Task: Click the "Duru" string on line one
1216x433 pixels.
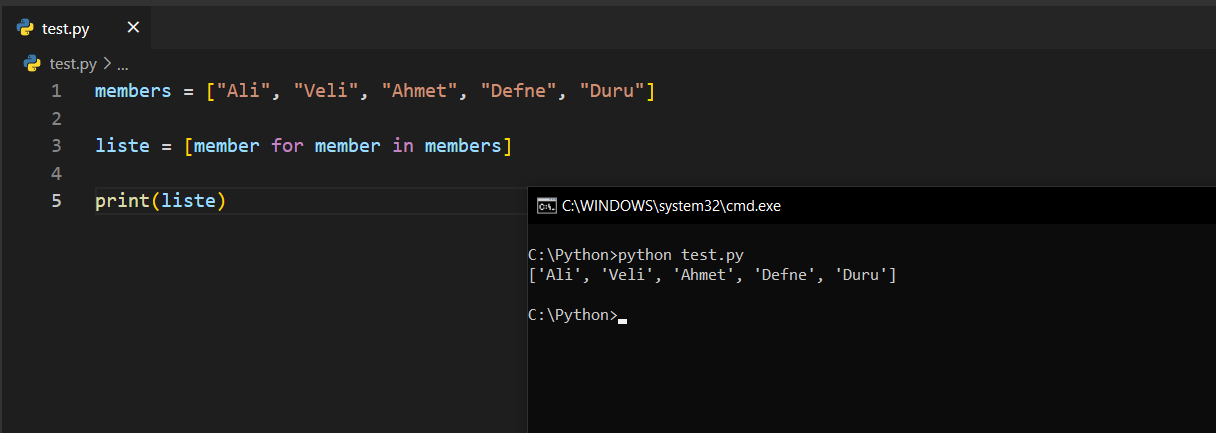Action: [x=612, y=91]
